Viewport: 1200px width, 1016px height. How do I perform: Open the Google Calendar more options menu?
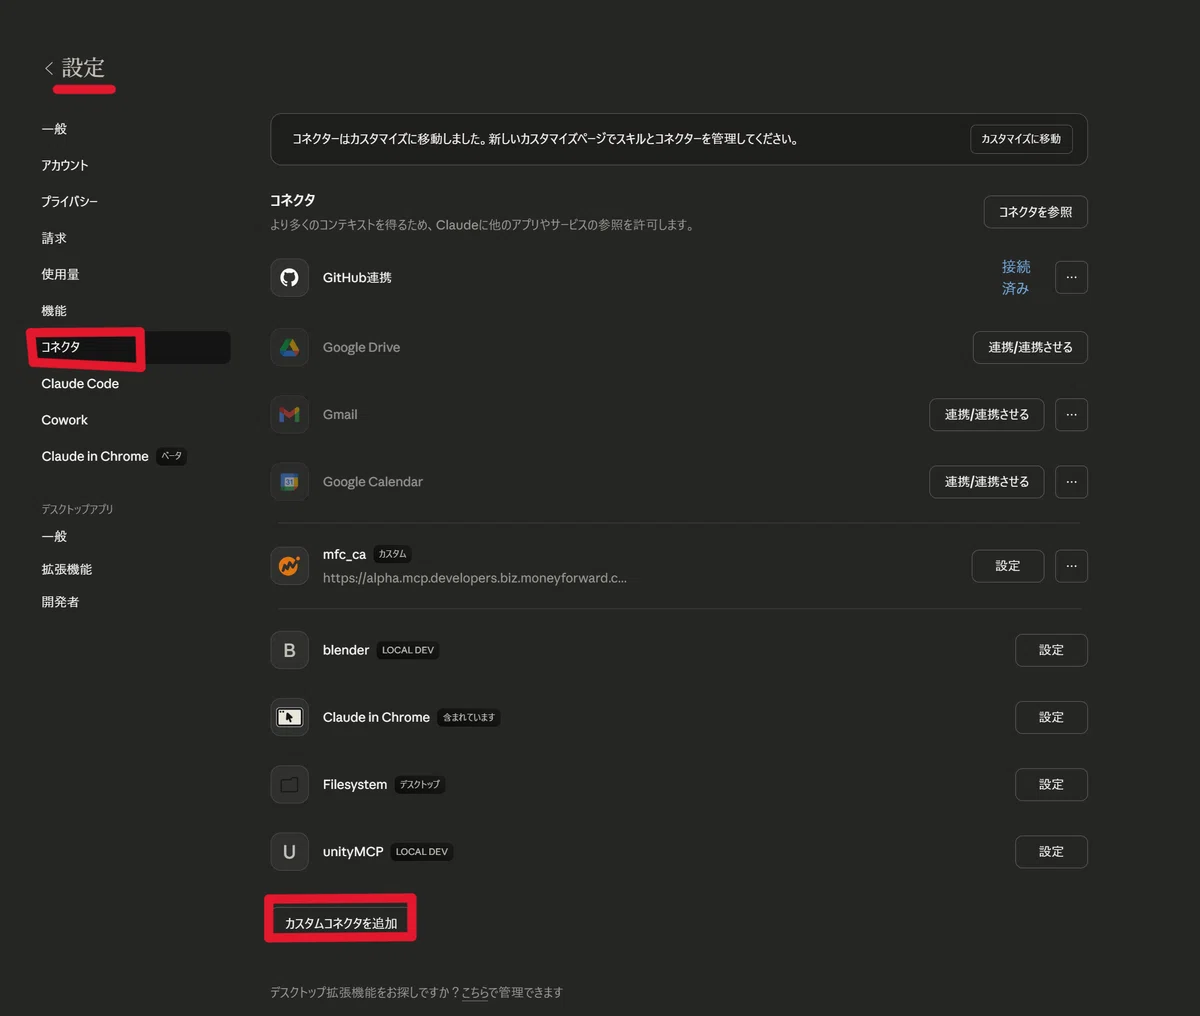1071,481
